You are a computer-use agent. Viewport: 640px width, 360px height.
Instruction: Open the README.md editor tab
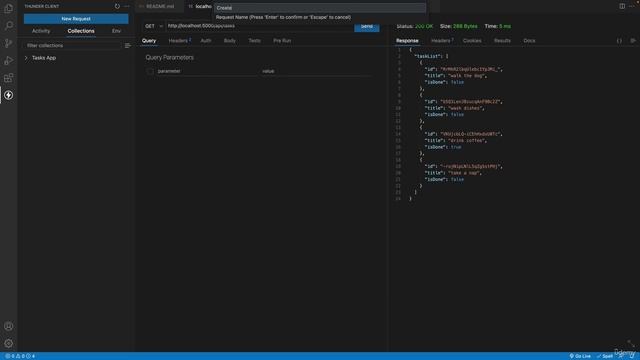(x=160, y=6)
